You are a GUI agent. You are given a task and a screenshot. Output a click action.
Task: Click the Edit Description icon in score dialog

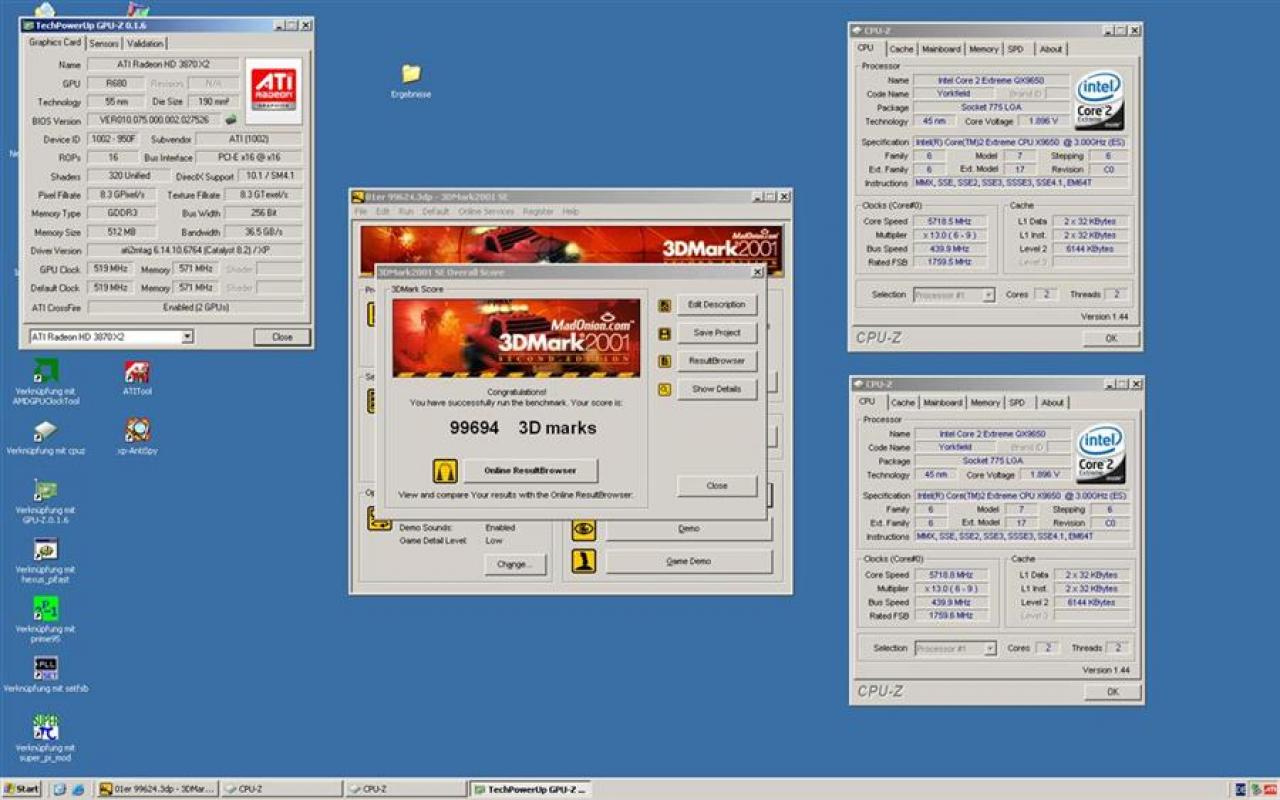click(665, 305)
